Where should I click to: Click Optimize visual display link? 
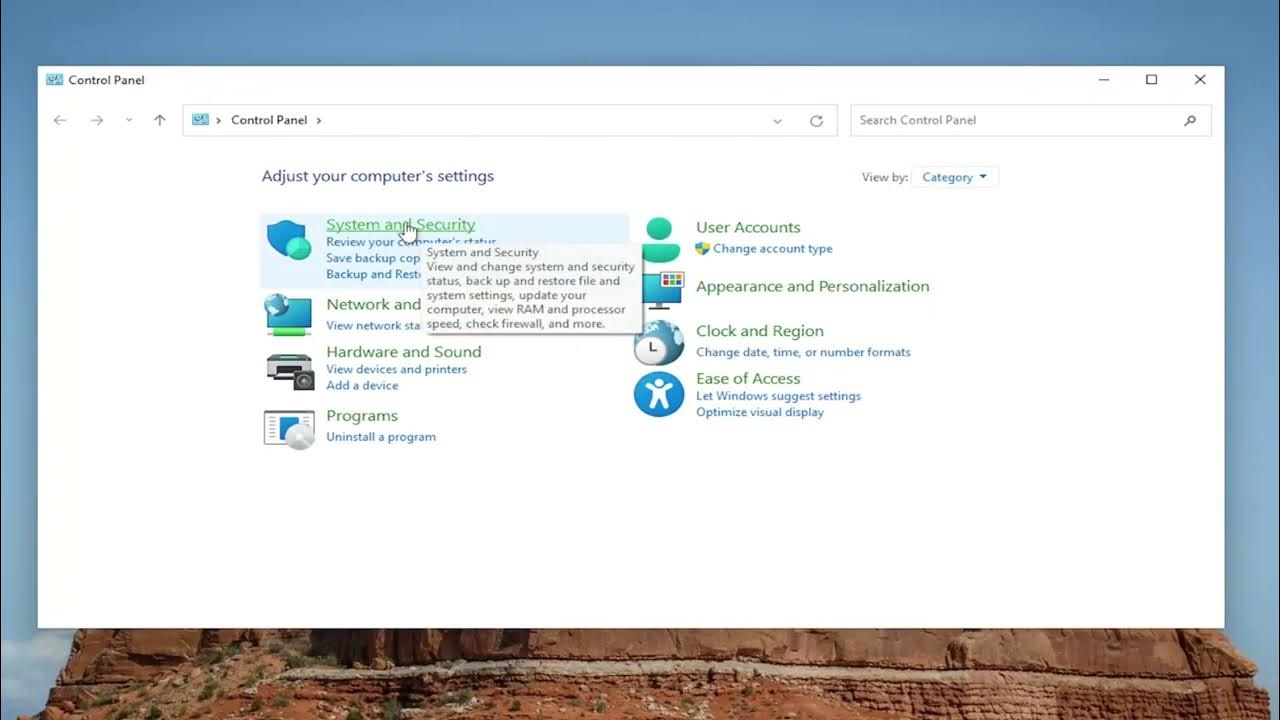tap(760, 412)
